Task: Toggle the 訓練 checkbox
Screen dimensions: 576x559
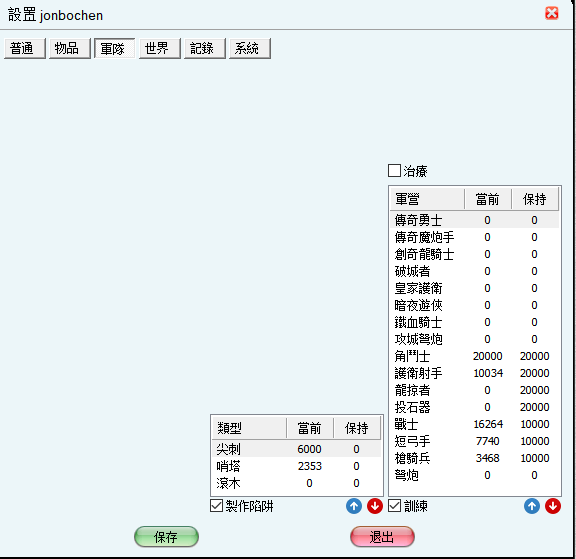Action: [x=395, y=506]
